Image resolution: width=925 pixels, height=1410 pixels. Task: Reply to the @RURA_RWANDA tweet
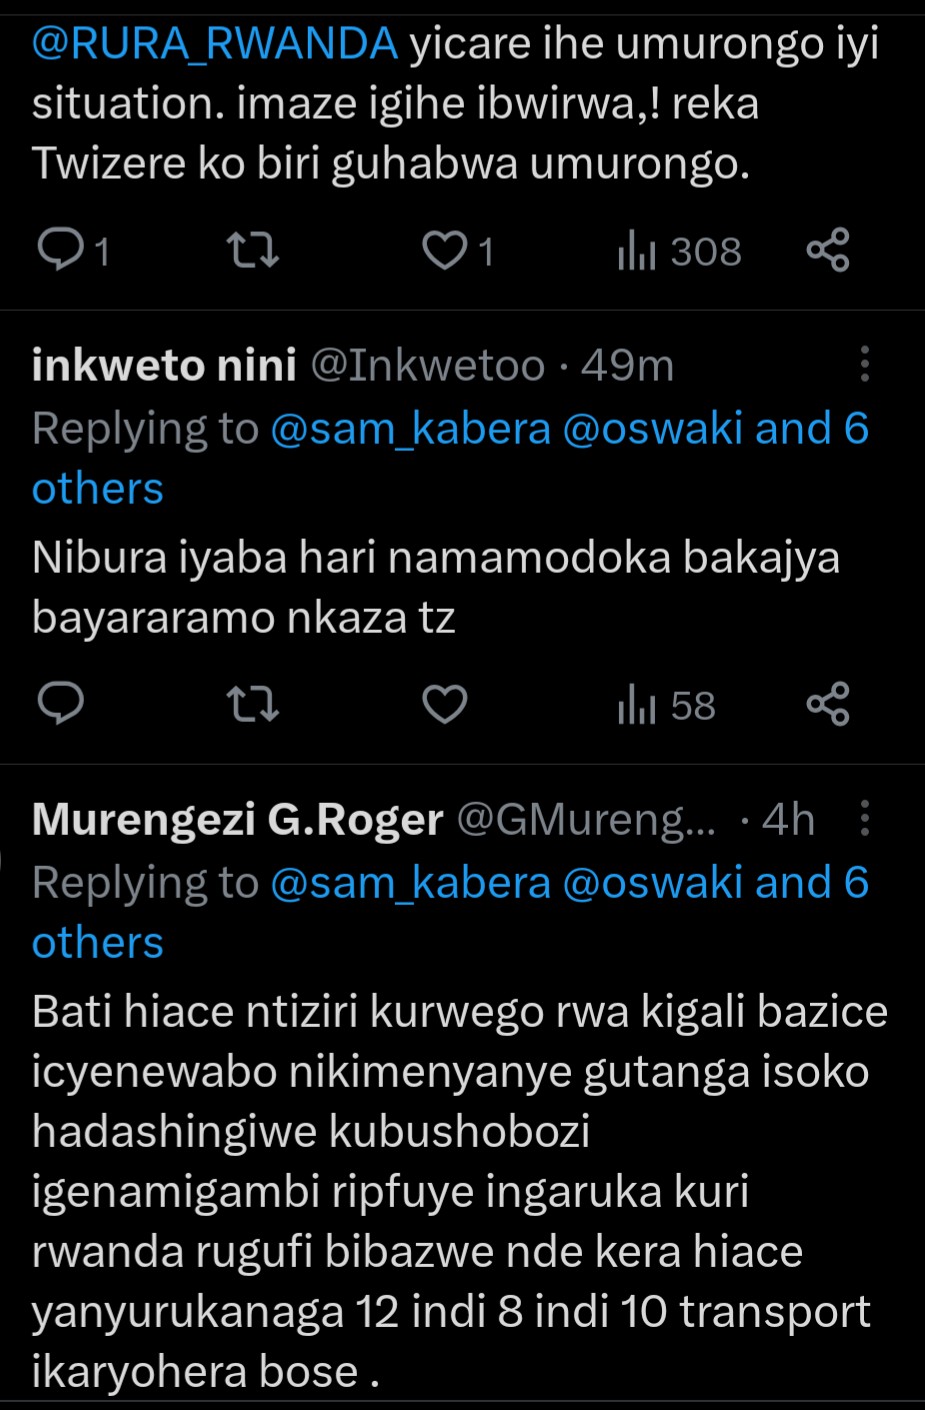(x=62, y=250)
